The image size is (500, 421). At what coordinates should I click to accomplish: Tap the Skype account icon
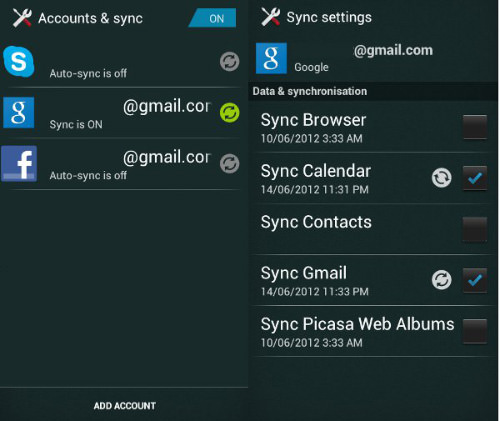[x=19, y=62]
